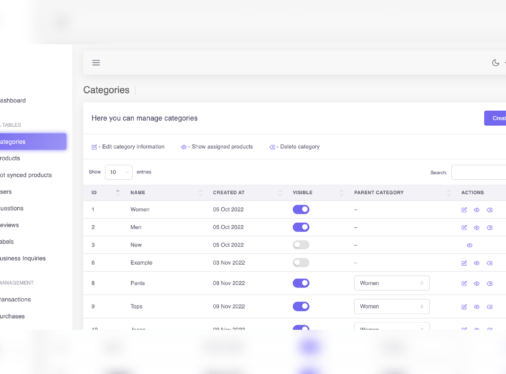Delete the Tops category
This screenshot has height=374, width=506.
tap(489, 307)
